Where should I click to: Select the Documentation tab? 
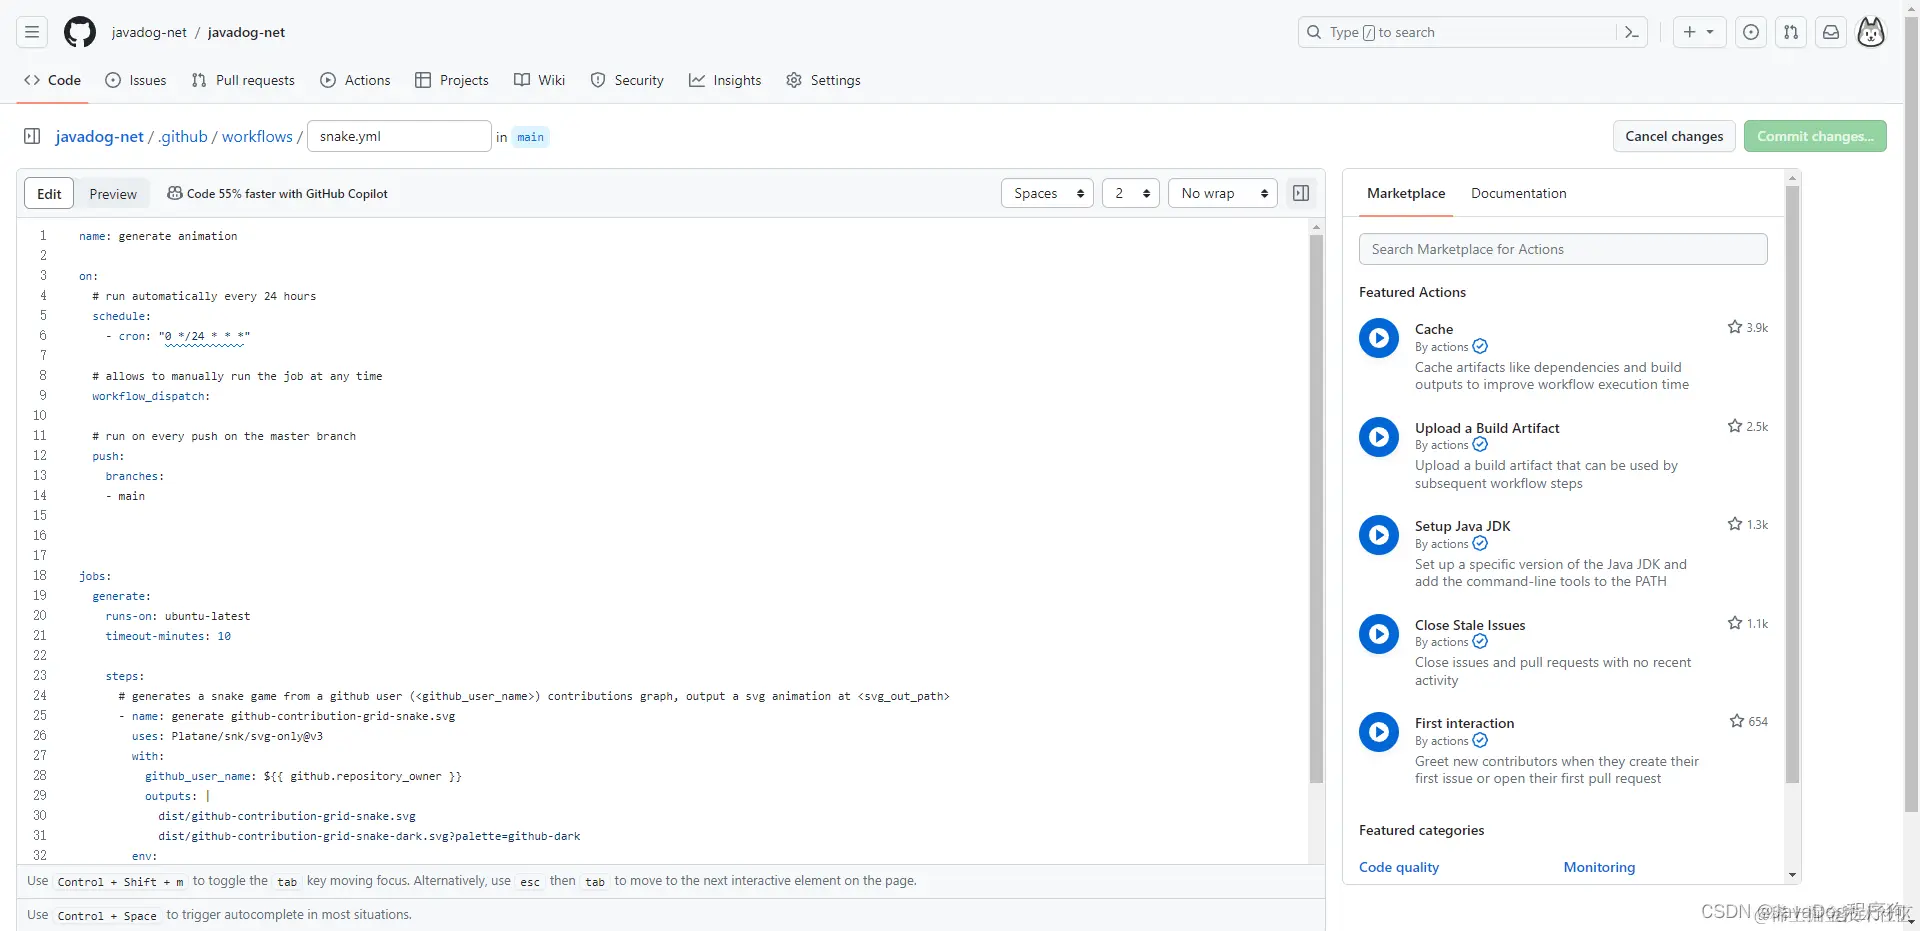[x=1518, y=193]
